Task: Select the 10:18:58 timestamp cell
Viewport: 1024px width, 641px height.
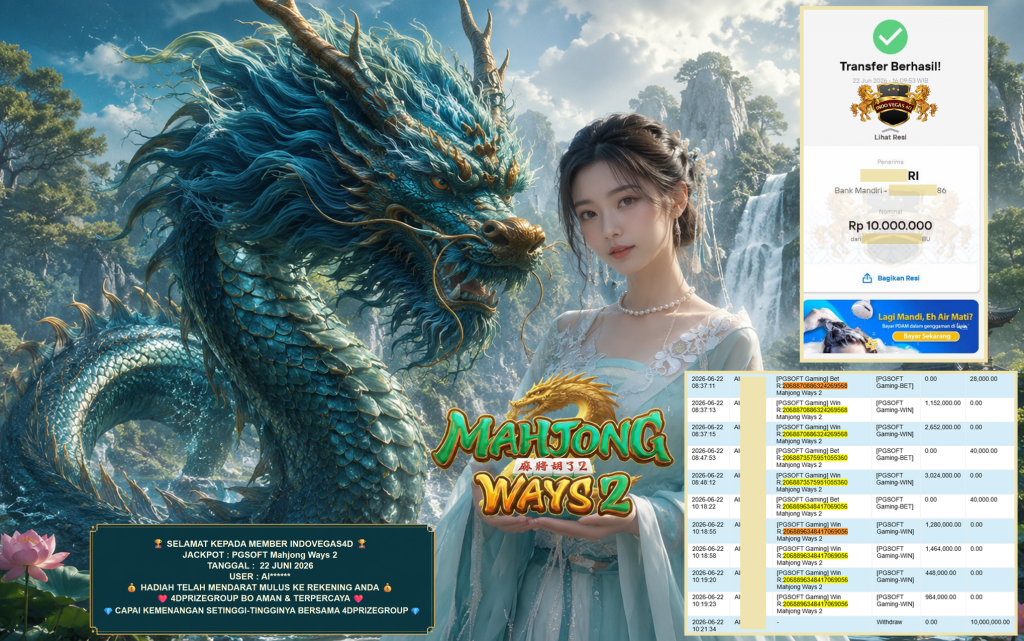Action: tap(707, 552)
